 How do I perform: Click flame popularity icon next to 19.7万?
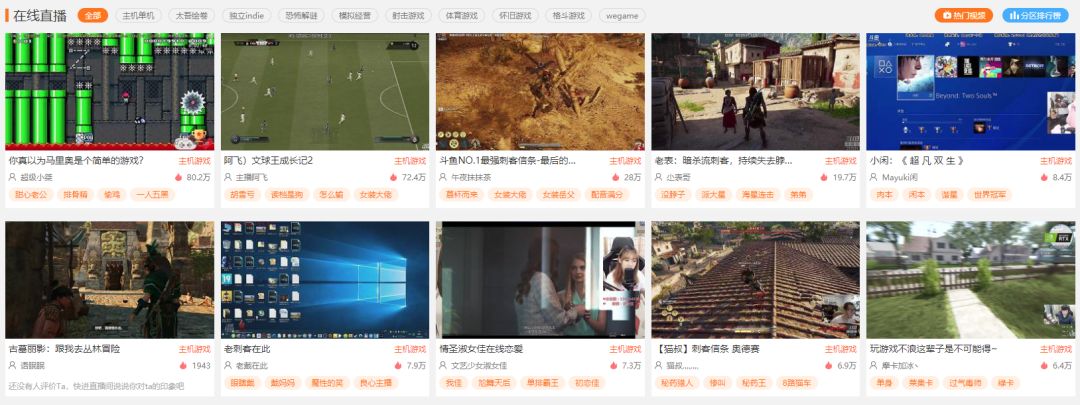coord(824,177)
